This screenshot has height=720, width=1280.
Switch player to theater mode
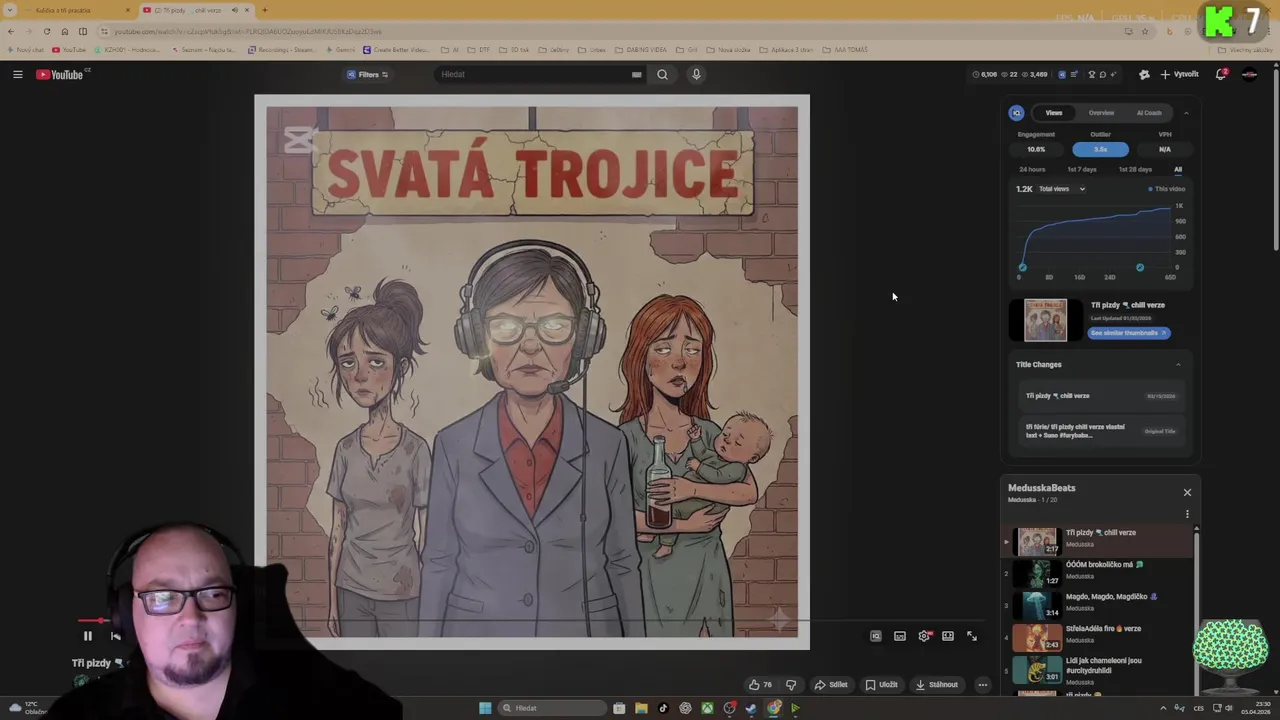tap(948, 636)
